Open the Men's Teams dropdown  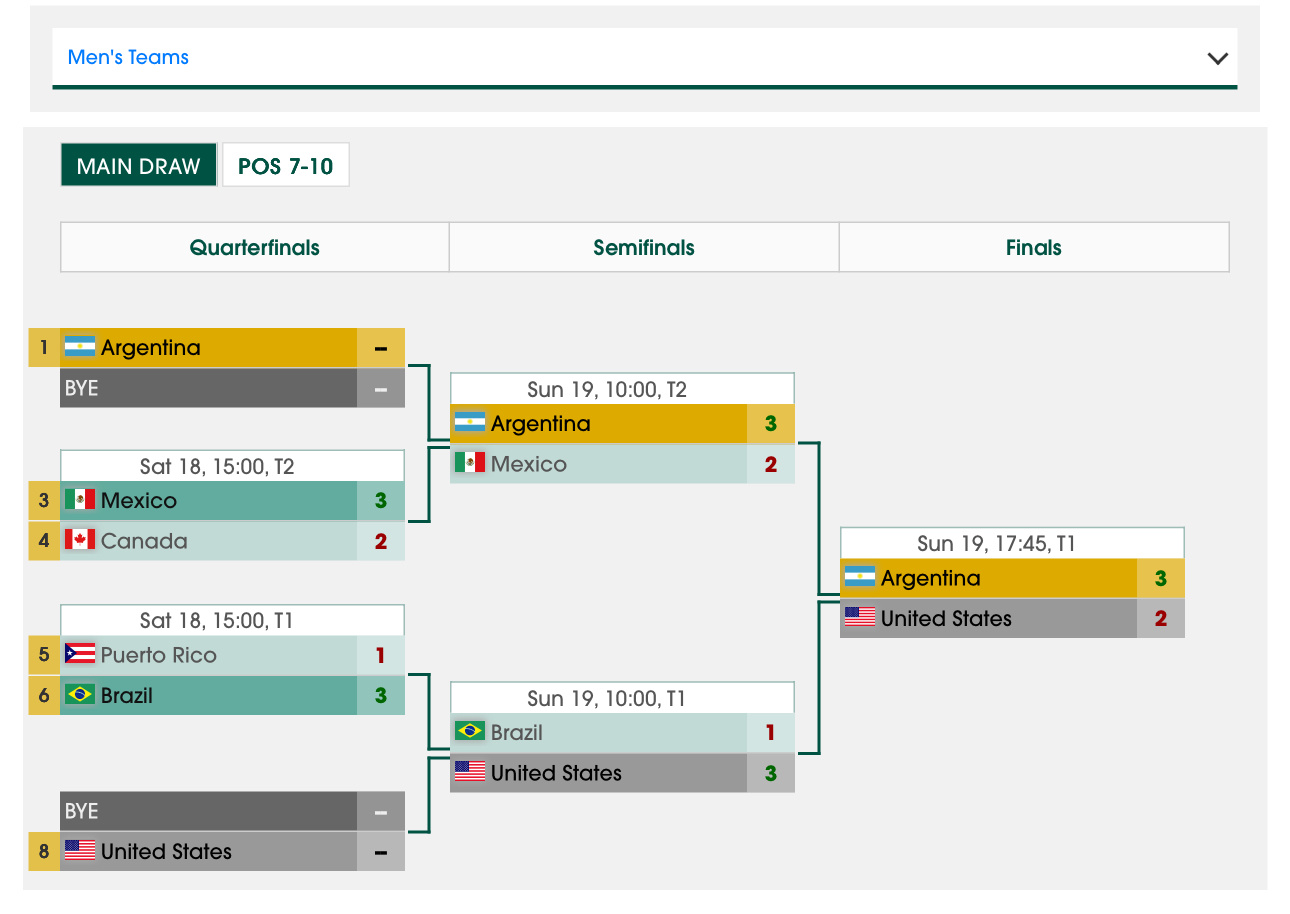pyautogui.click(x=644, y=58)
